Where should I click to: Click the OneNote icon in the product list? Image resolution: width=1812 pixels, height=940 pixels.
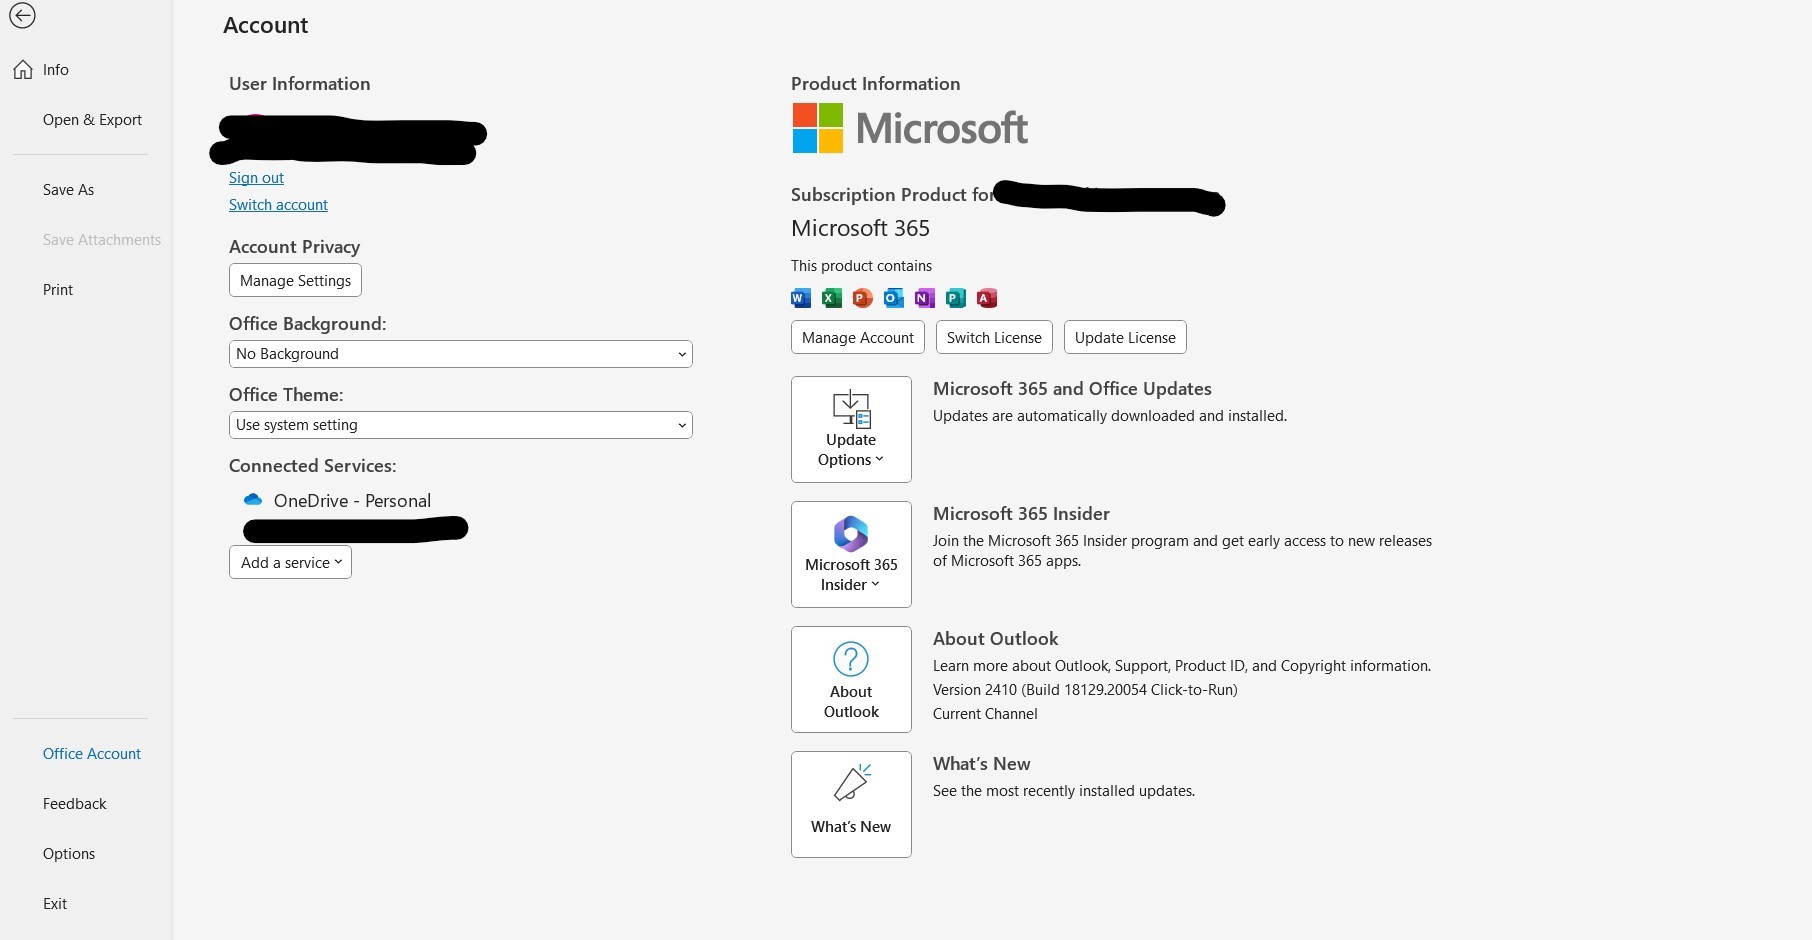924,298
